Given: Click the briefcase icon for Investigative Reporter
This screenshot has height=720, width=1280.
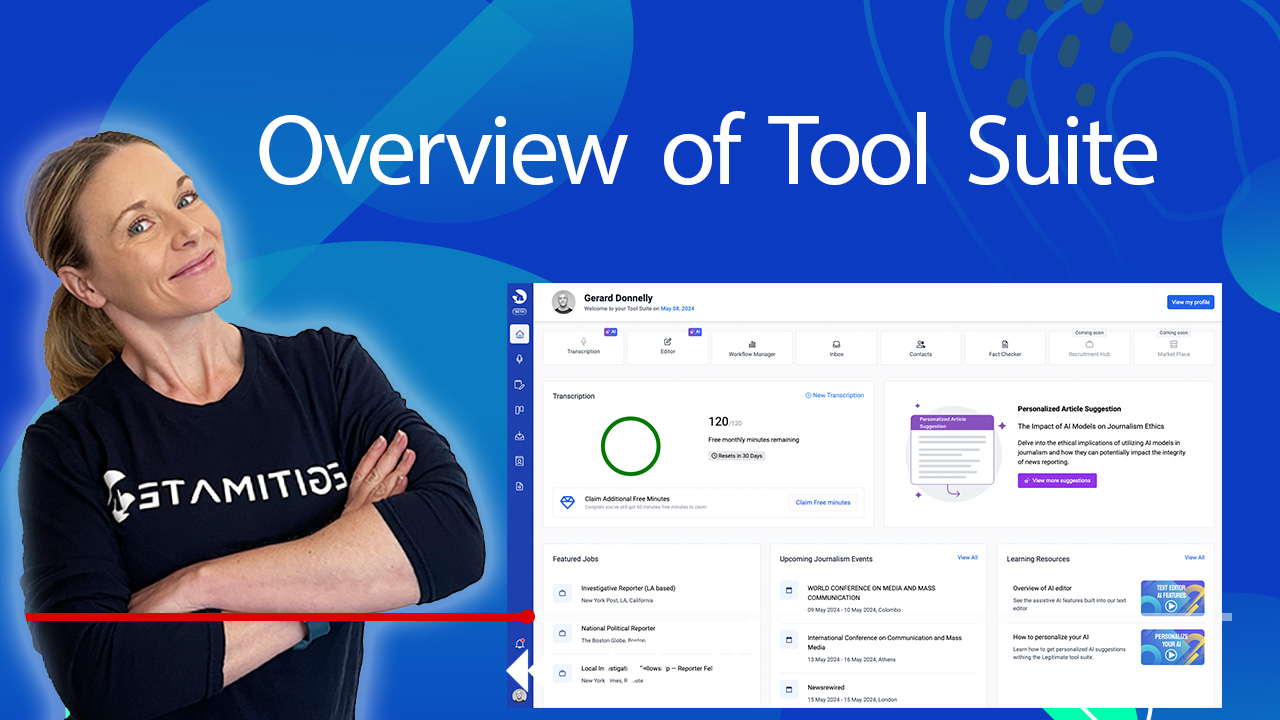Looking at the screenshot, I should tap(562, 594).
